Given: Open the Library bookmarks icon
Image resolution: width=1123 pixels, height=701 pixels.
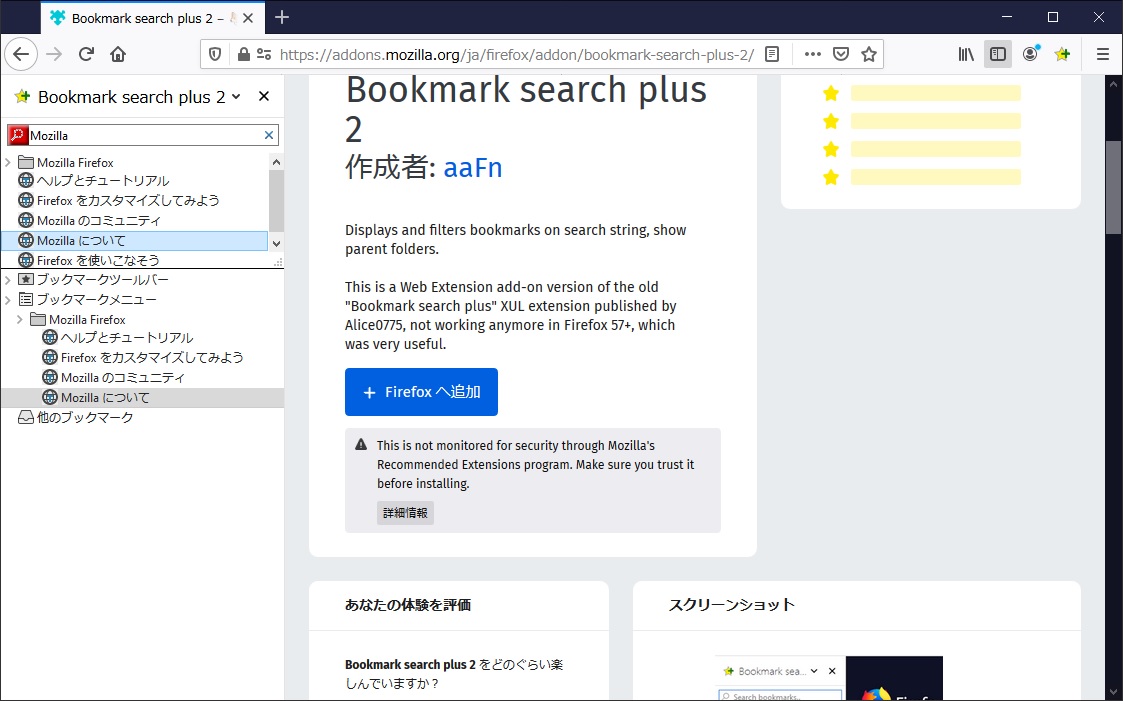Looking at the screenshot, I should [x=966, y=54].
